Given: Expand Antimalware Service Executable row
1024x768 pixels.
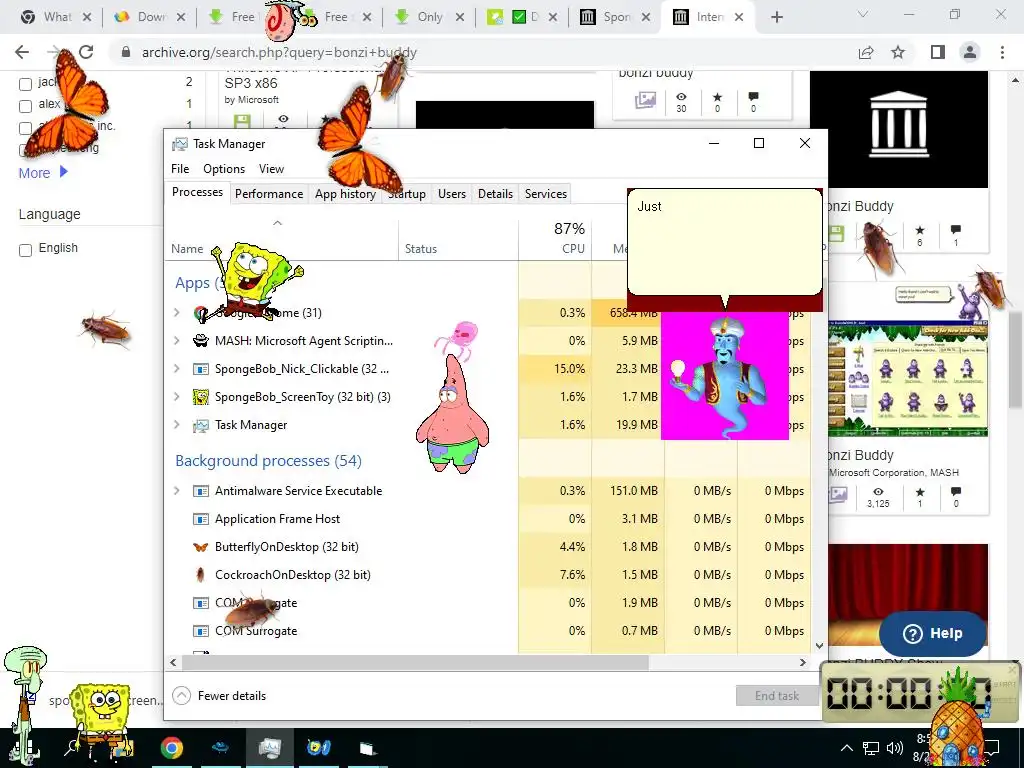Looking at the screenshot, I should 176,491.
